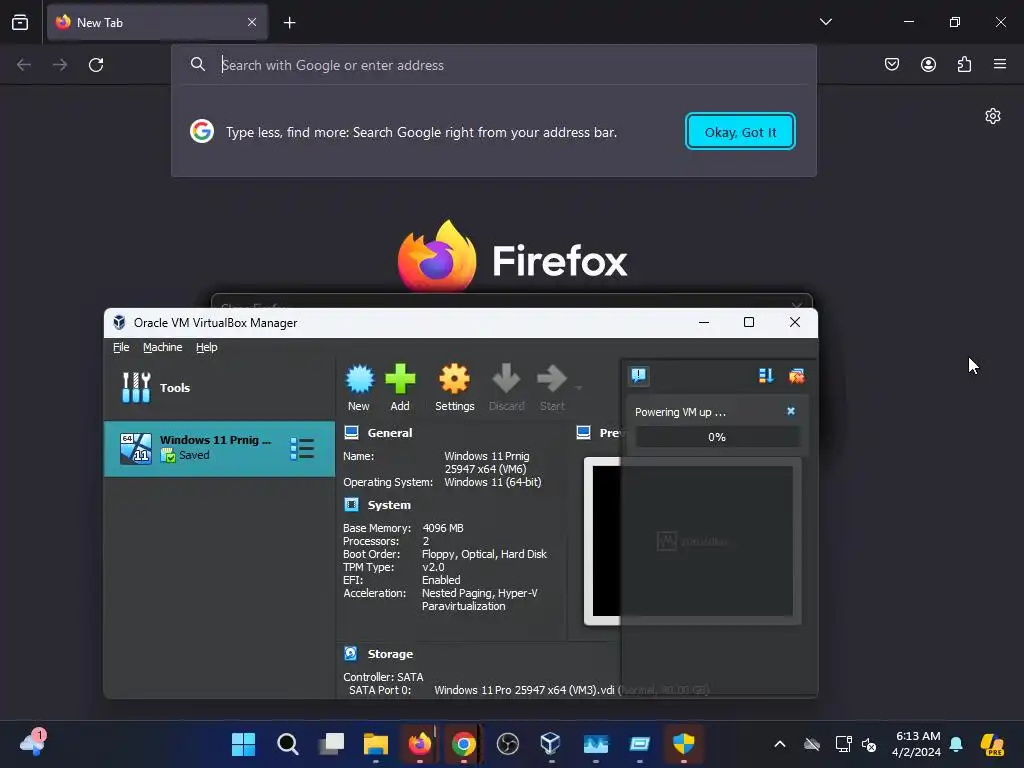Screen dimensions: 1024x768
Task: Click the Okay, Got It button
Action: (x=740, y=131)
